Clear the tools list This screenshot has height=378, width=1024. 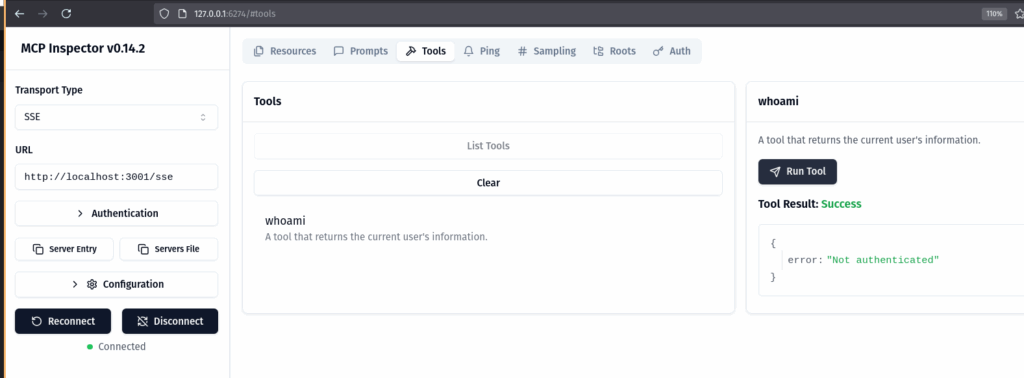(x=488, y=183)
